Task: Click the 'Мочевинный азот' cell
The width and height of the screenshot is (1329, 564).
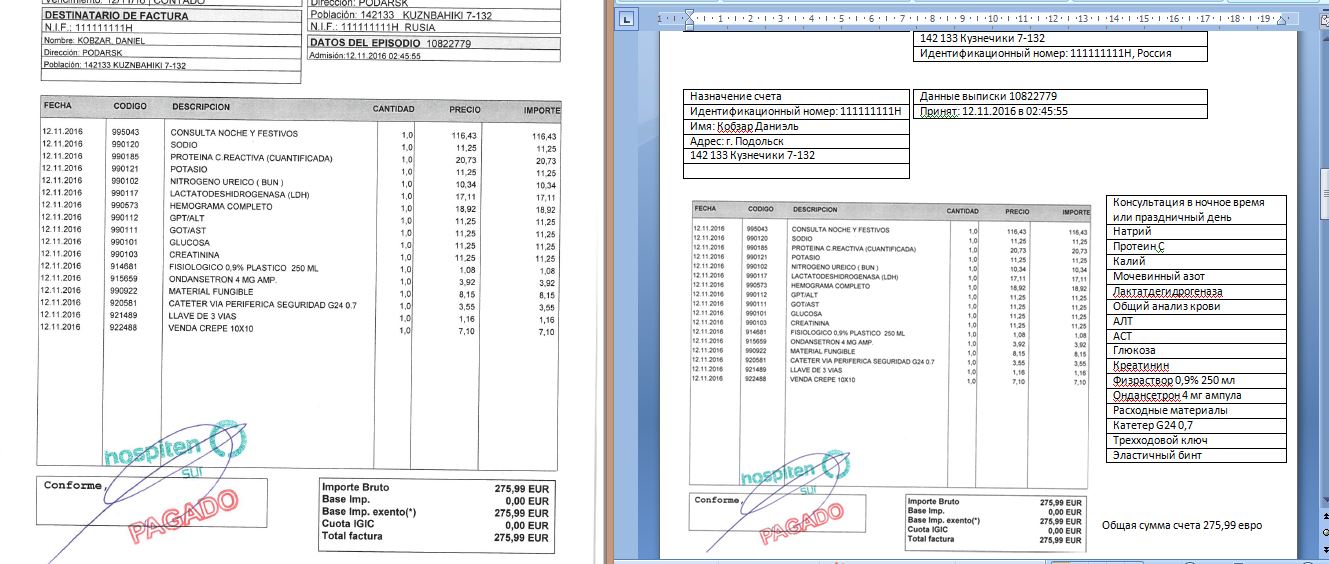Action: (1197, 276)
